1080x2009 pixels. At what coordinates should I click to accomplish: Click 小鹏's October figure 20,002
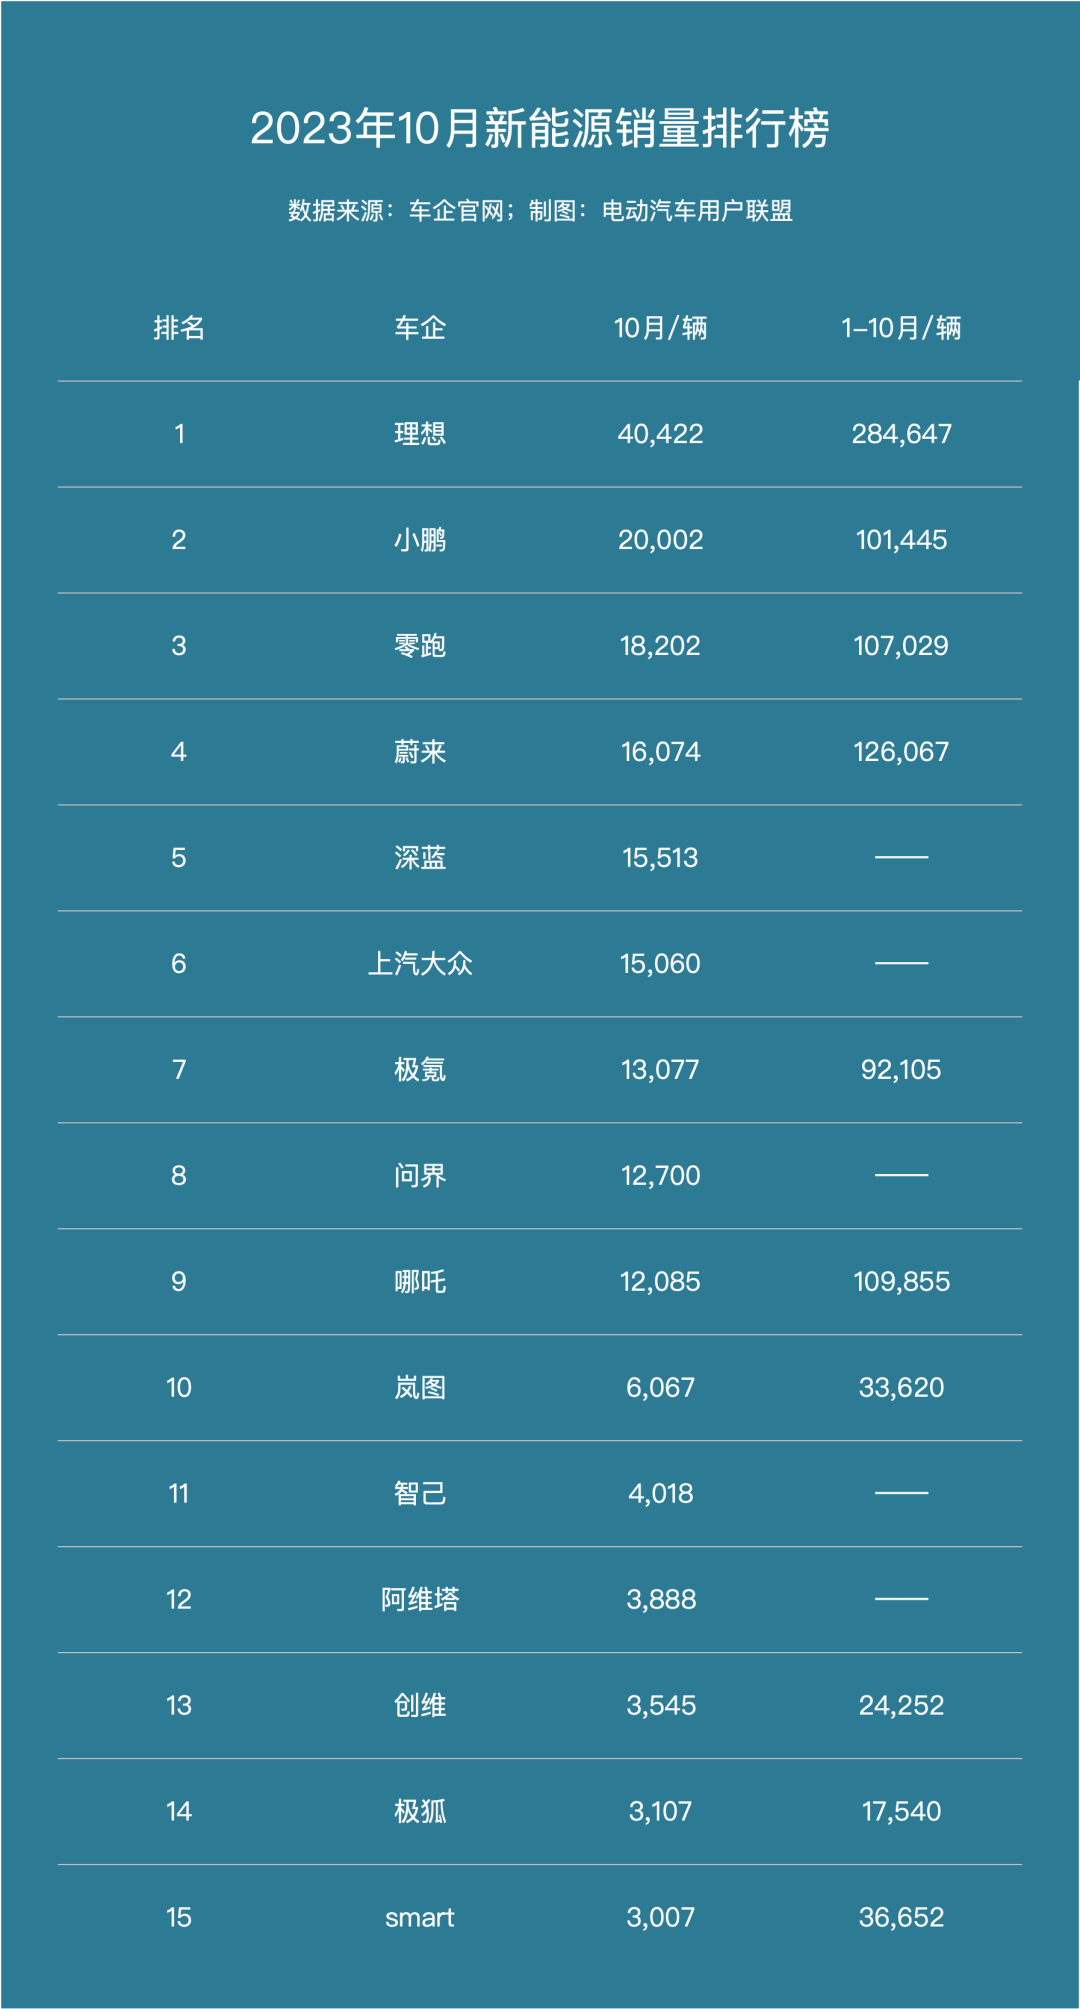660,540
